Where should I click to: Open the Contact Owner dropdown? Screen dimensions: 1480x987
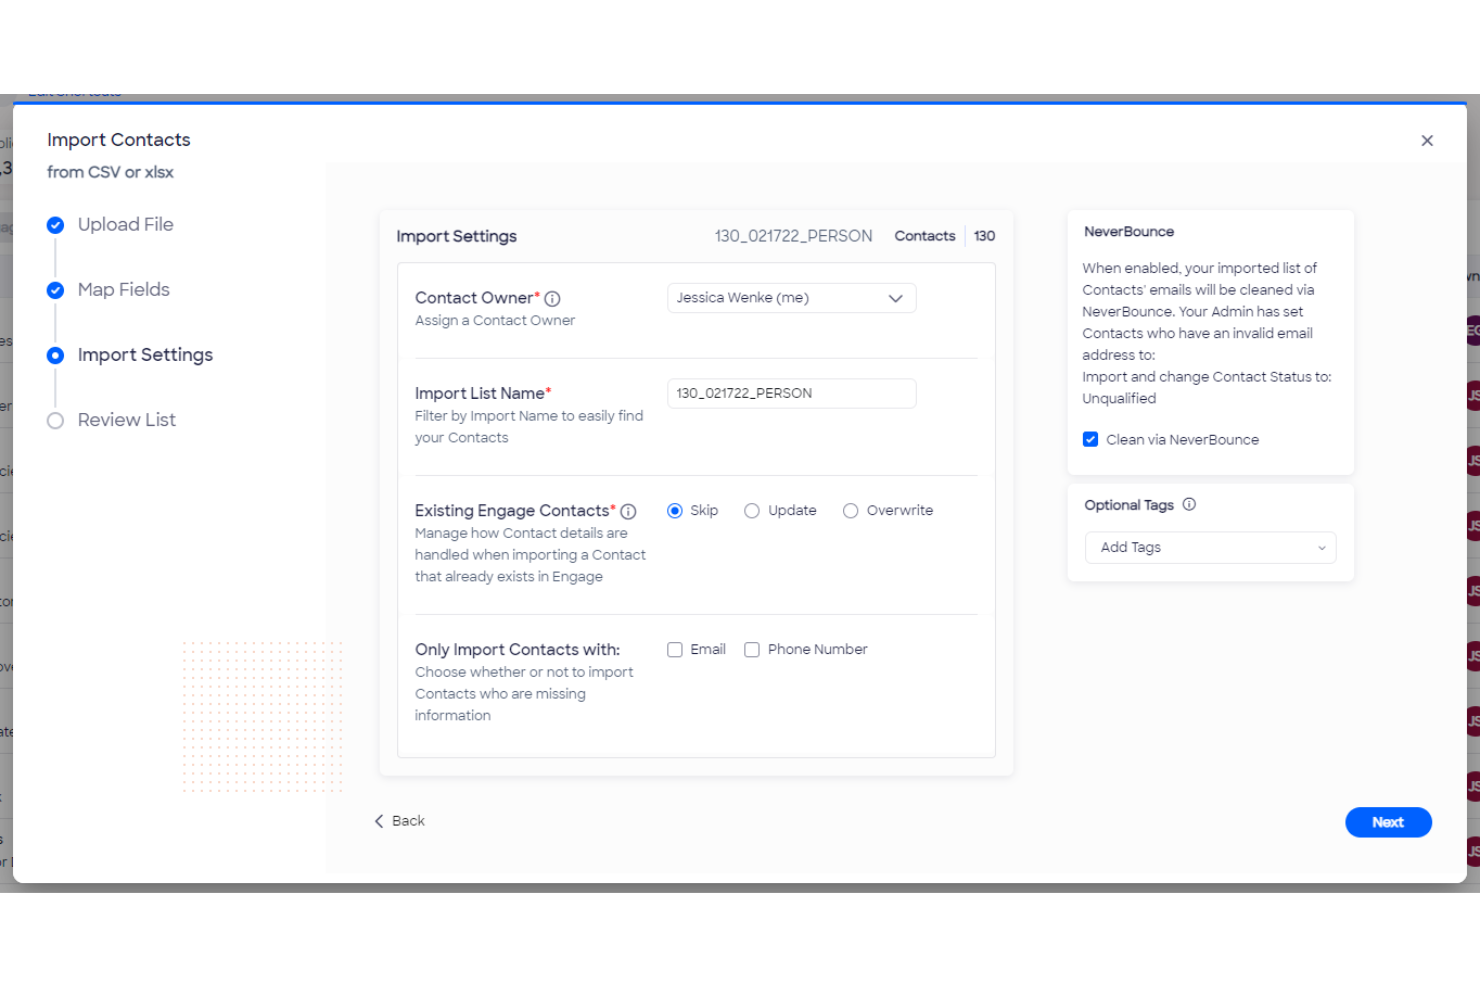[791, 298]
